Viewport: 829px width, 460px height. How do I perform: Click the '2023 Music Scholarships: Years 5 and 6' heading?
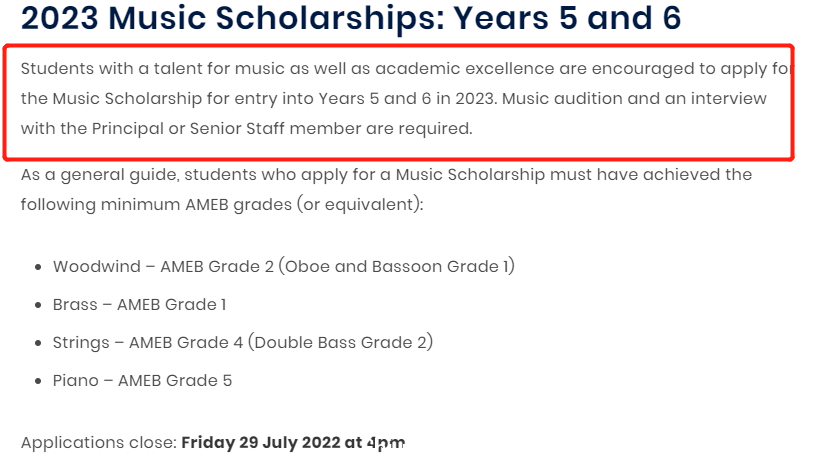coord(351,17)
